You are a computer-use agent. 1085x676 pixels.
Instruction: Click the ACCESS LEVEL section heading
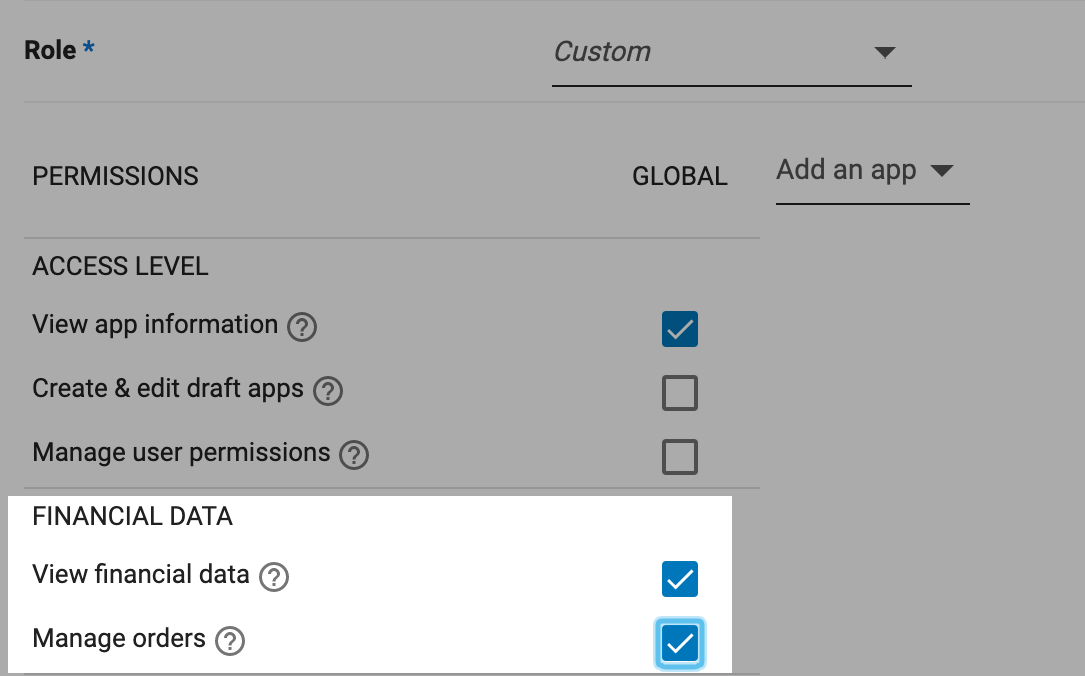point(120,267)
